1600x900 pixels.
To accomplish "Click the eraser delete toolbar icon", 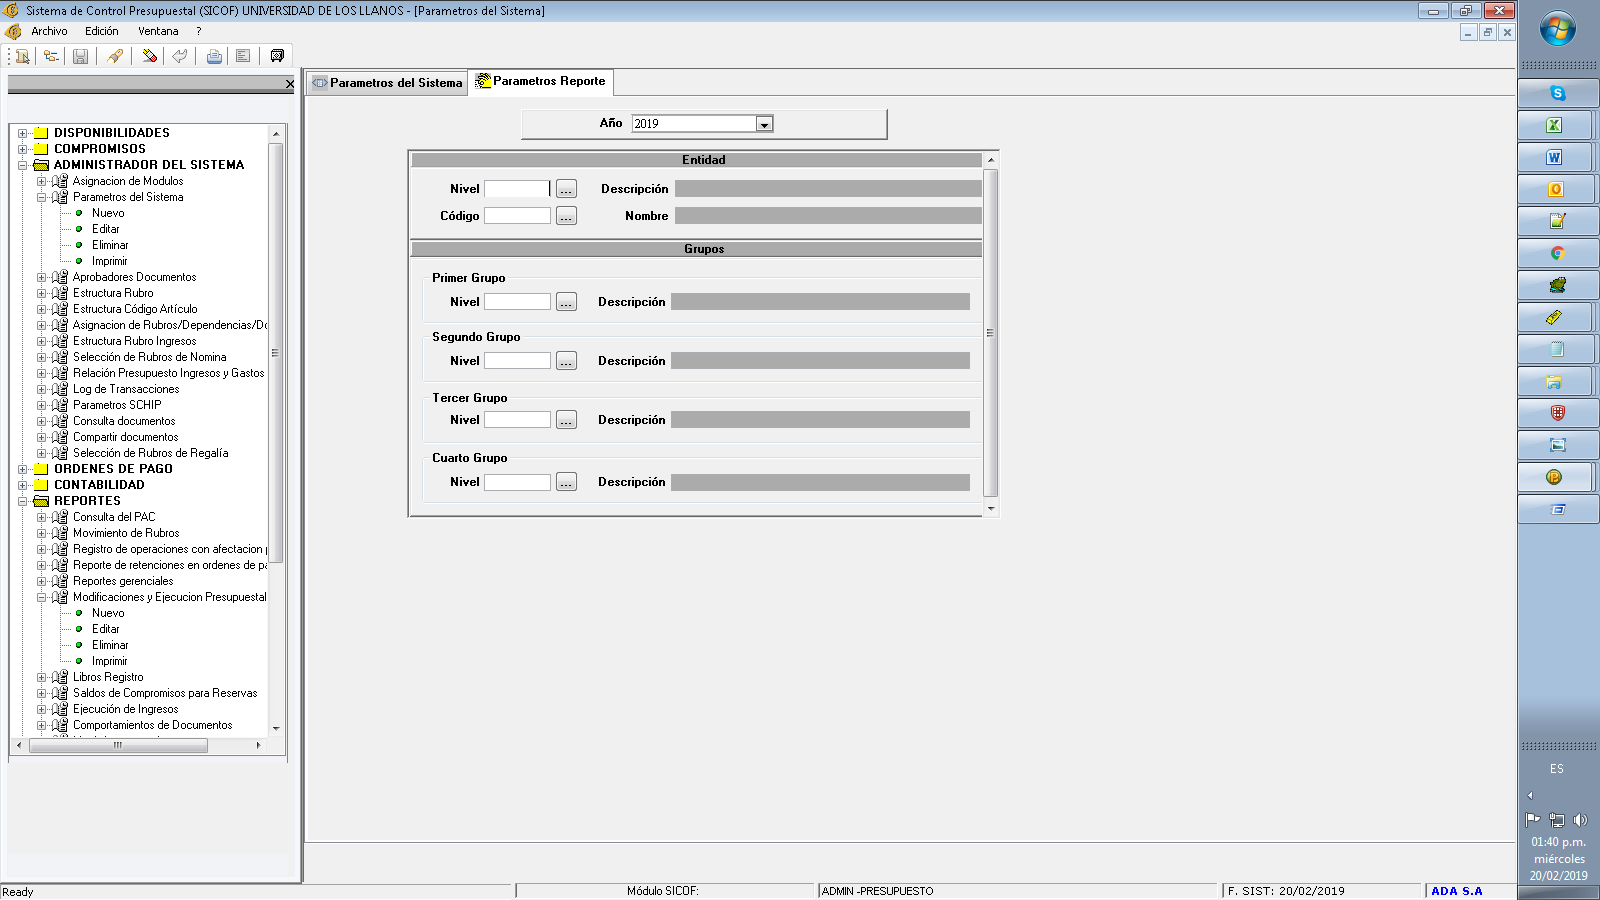I will 149,56.
